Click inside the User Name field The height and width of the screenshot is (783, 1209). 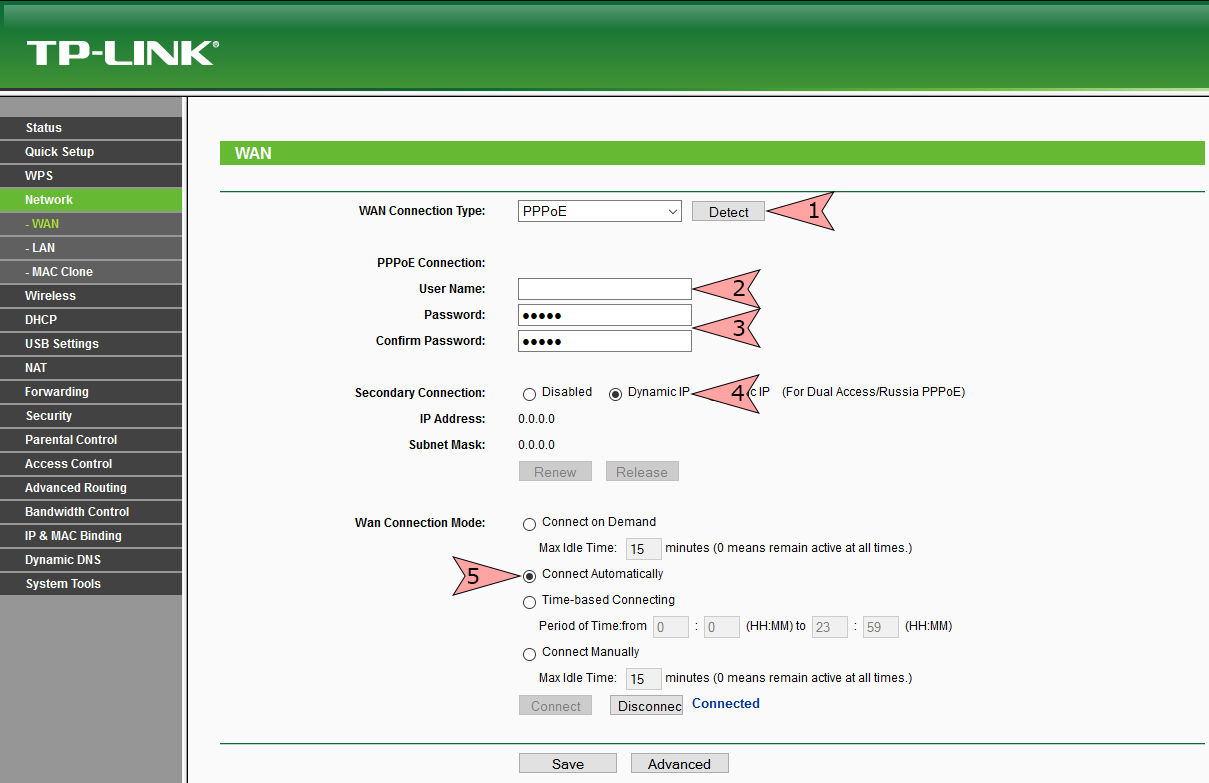[x=604, y=288]
